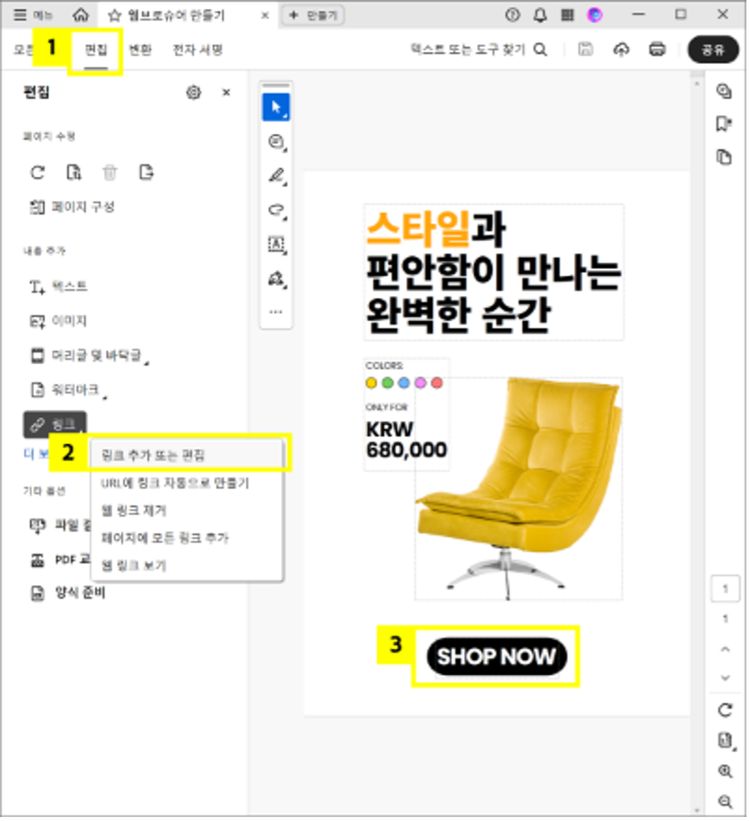The width and height of the screenshot is (750, 821).
Task: Click the + 만들기 button
Action: [313, 15]
